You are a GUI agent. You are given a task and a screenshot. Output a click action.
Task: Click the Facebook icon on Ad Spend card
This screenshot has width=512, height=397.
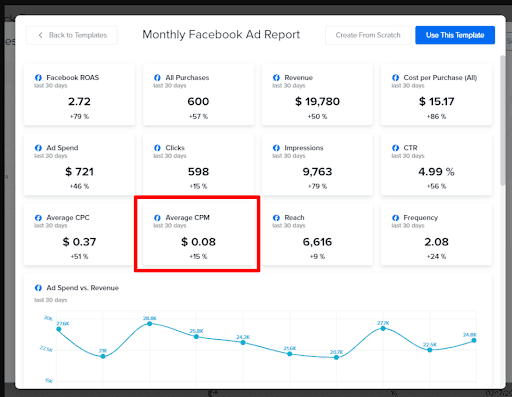(x=38, y=148)
